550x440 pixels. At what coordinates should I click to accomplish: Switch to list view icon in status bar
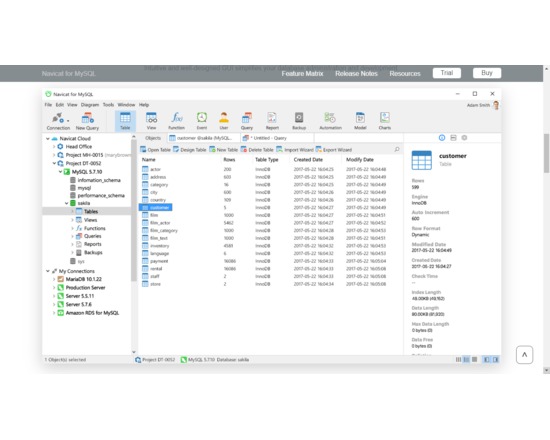pyautogui.click(x=458, y=360)
